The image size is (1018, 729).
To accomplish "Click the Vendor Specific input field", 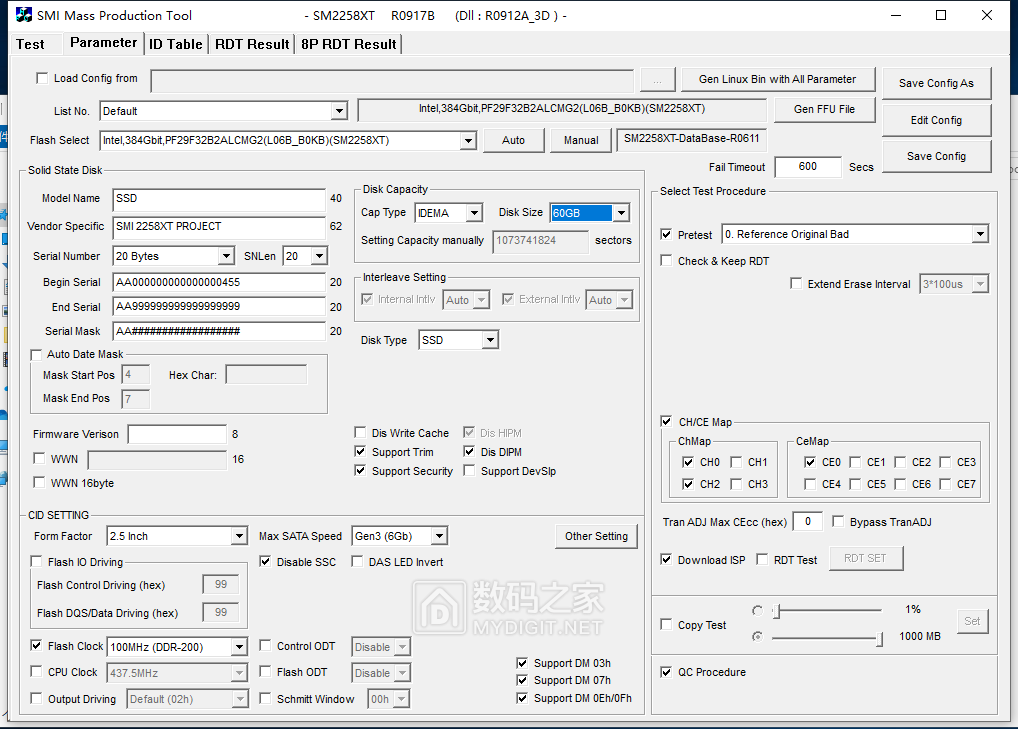I will (x=219, y=227).
